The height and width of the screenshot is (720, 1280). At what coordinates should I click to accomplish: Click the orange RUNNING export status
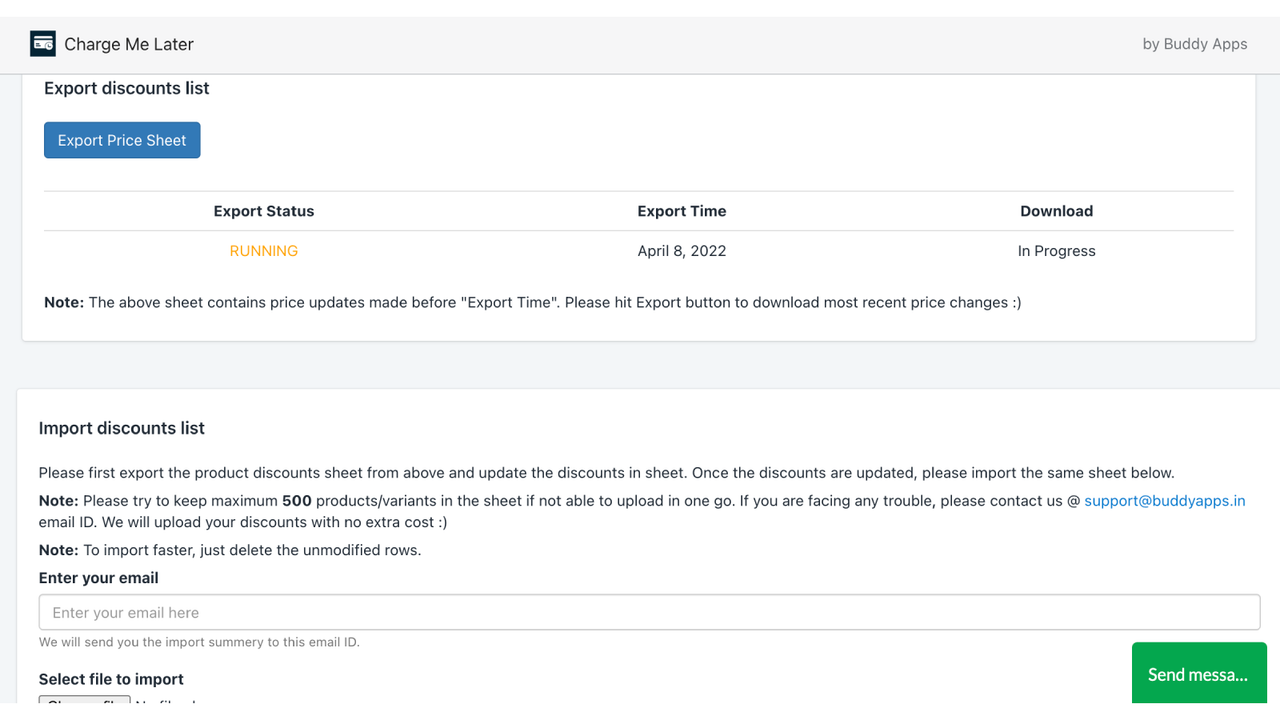tap(264, 251)
